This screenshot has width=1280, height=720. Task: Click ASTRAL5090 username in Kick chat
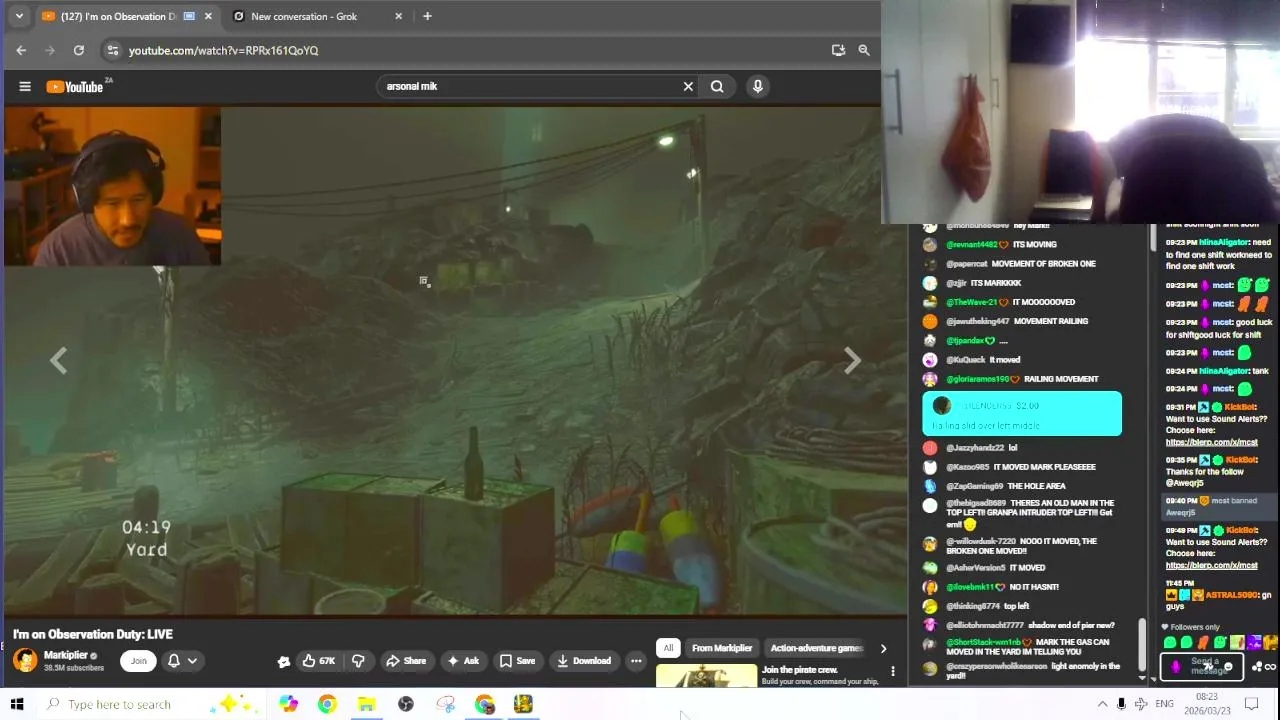point(1231,595)
